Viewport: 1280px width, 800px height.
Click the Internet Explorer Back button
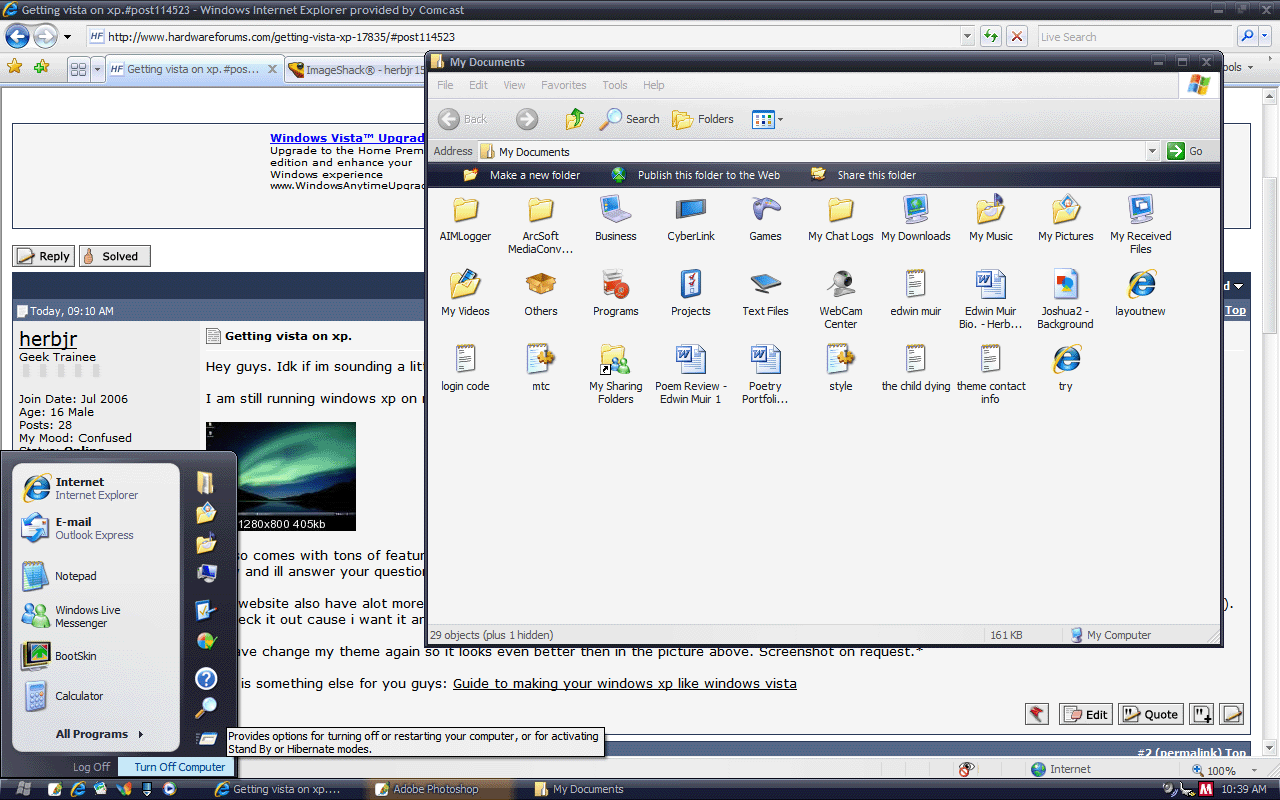tap(17, 36)
